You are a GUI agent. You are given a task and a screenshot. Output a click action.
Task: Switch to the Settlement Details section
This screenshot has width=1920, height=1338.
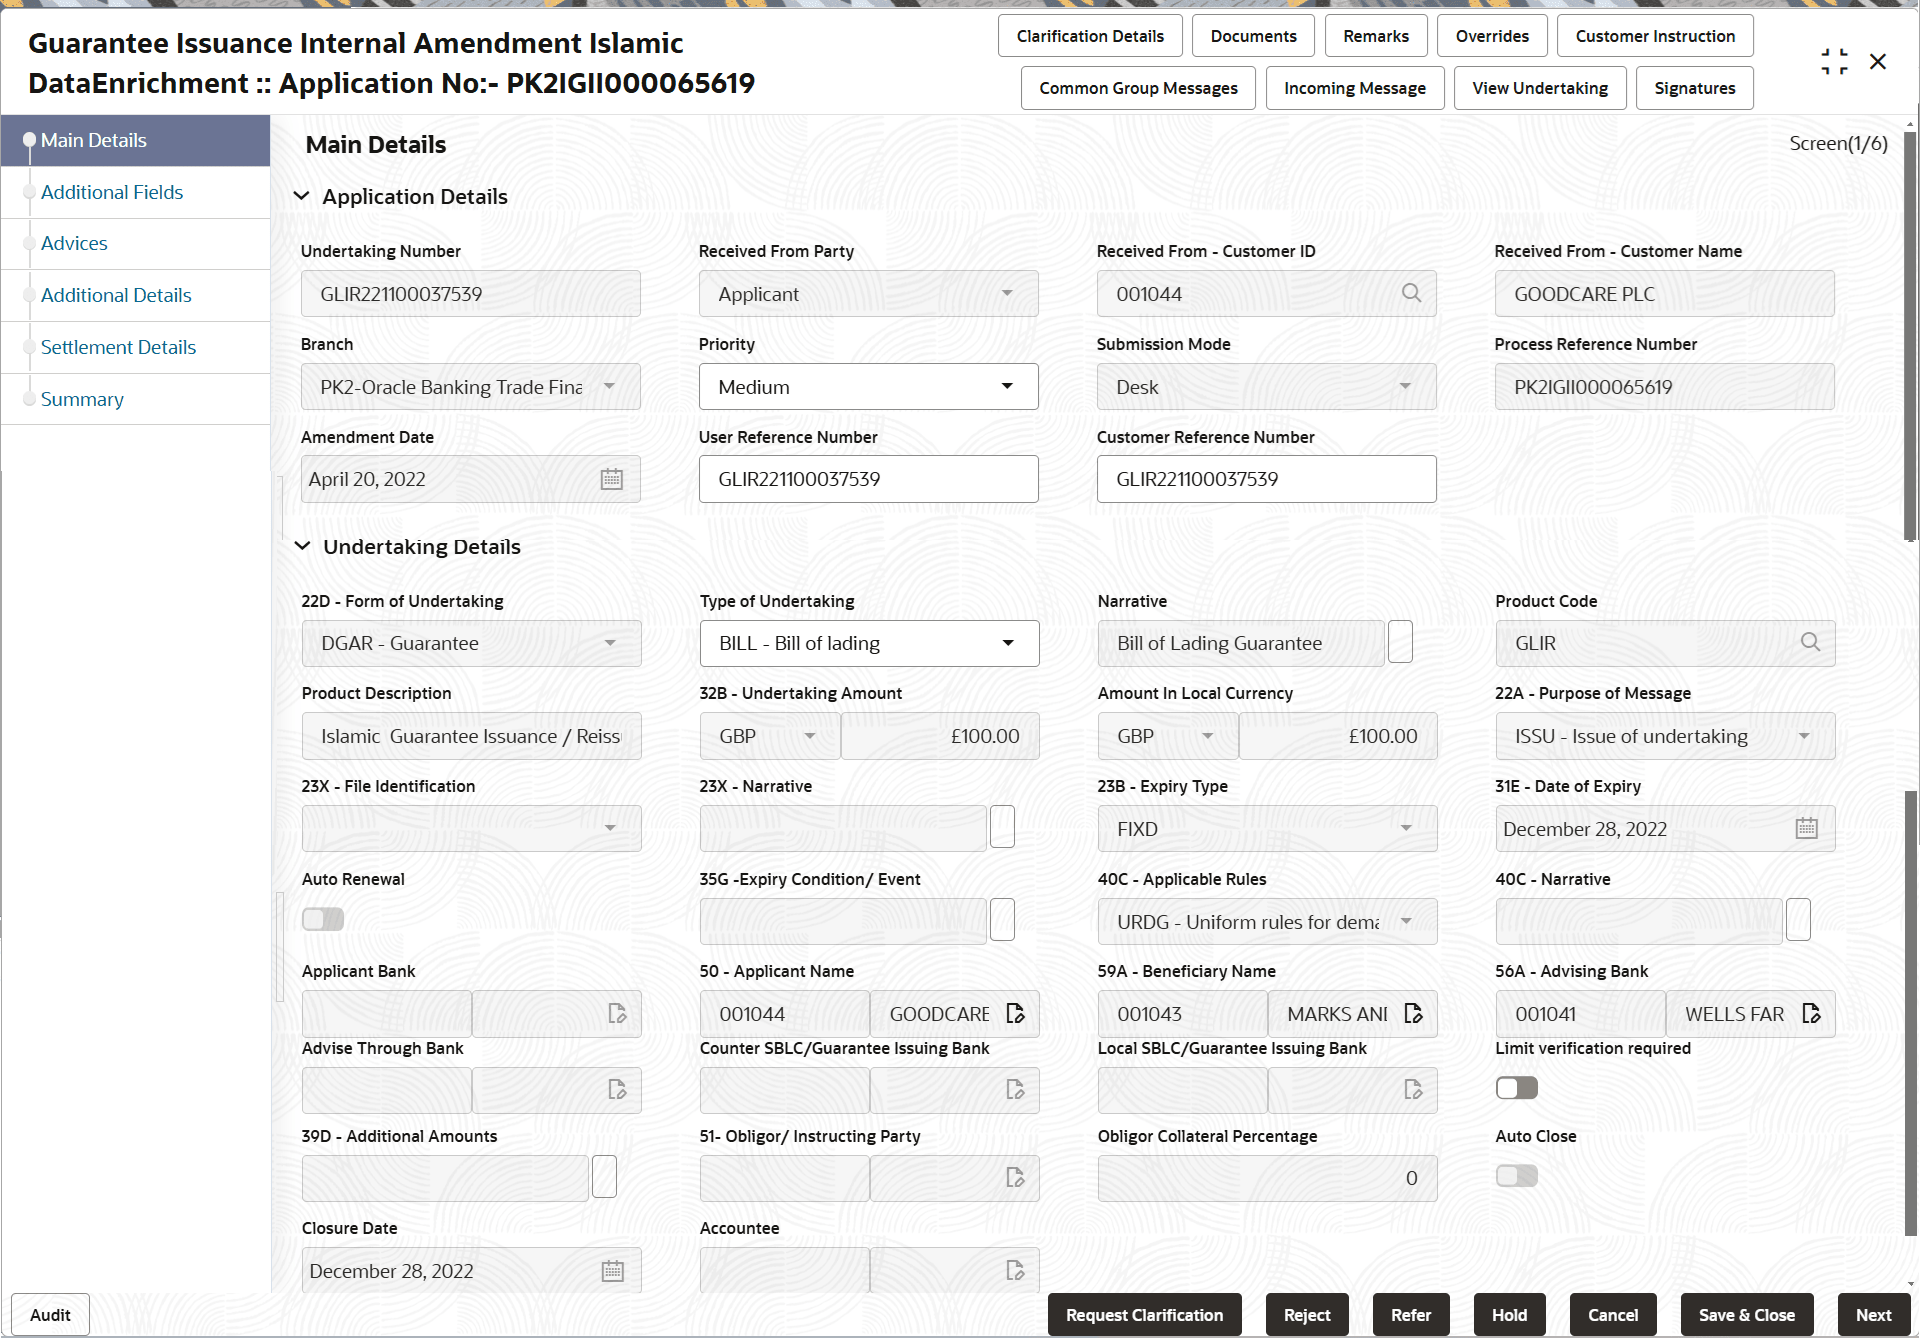click(x=118, y=347)
